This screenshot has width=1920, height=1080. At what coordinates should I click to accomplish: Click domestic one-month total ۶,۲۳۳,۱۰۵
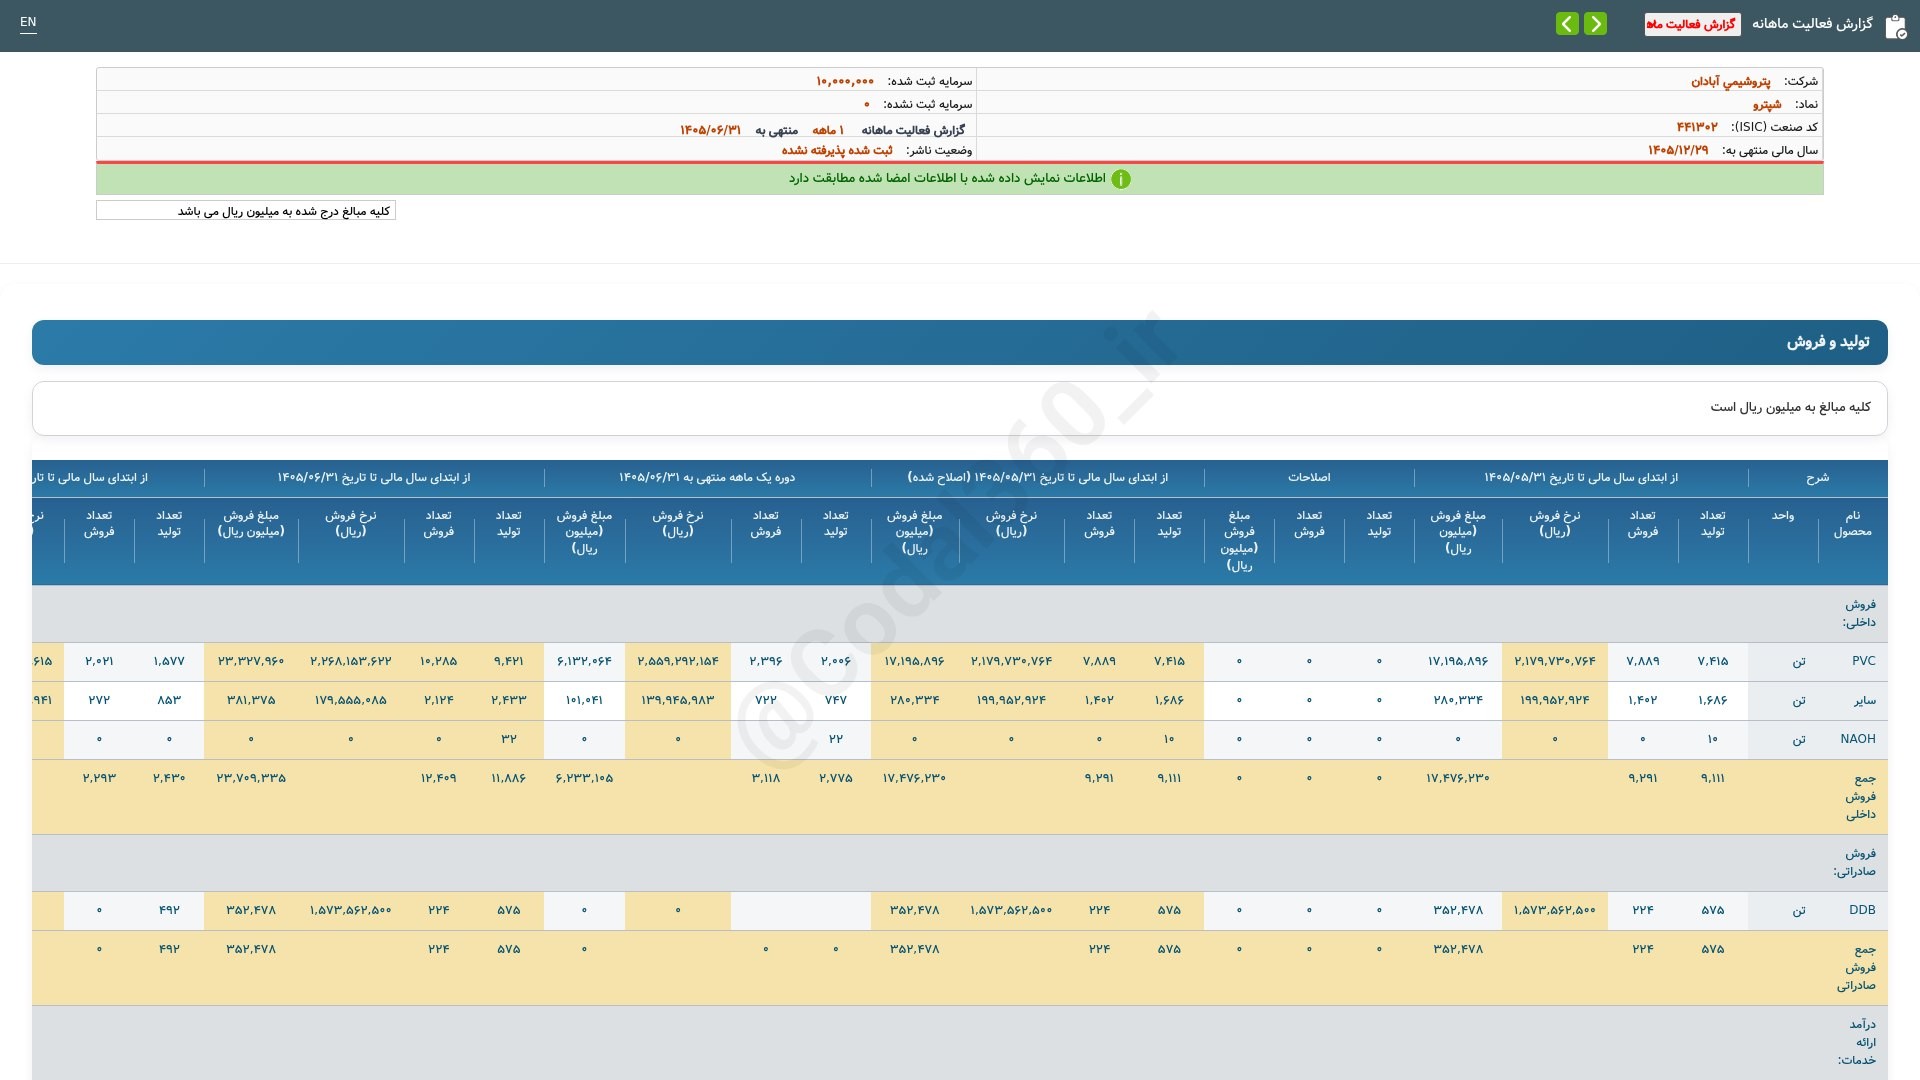584,778
